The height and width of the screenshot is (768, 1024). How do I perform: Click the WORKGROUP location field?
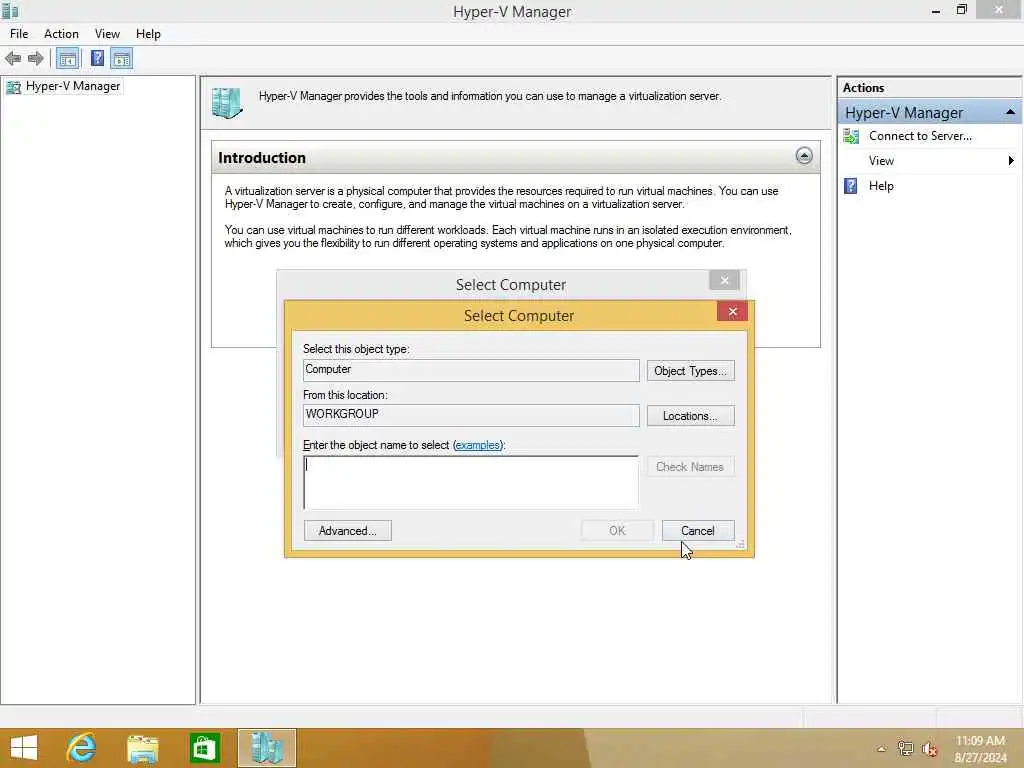point(471,415)
